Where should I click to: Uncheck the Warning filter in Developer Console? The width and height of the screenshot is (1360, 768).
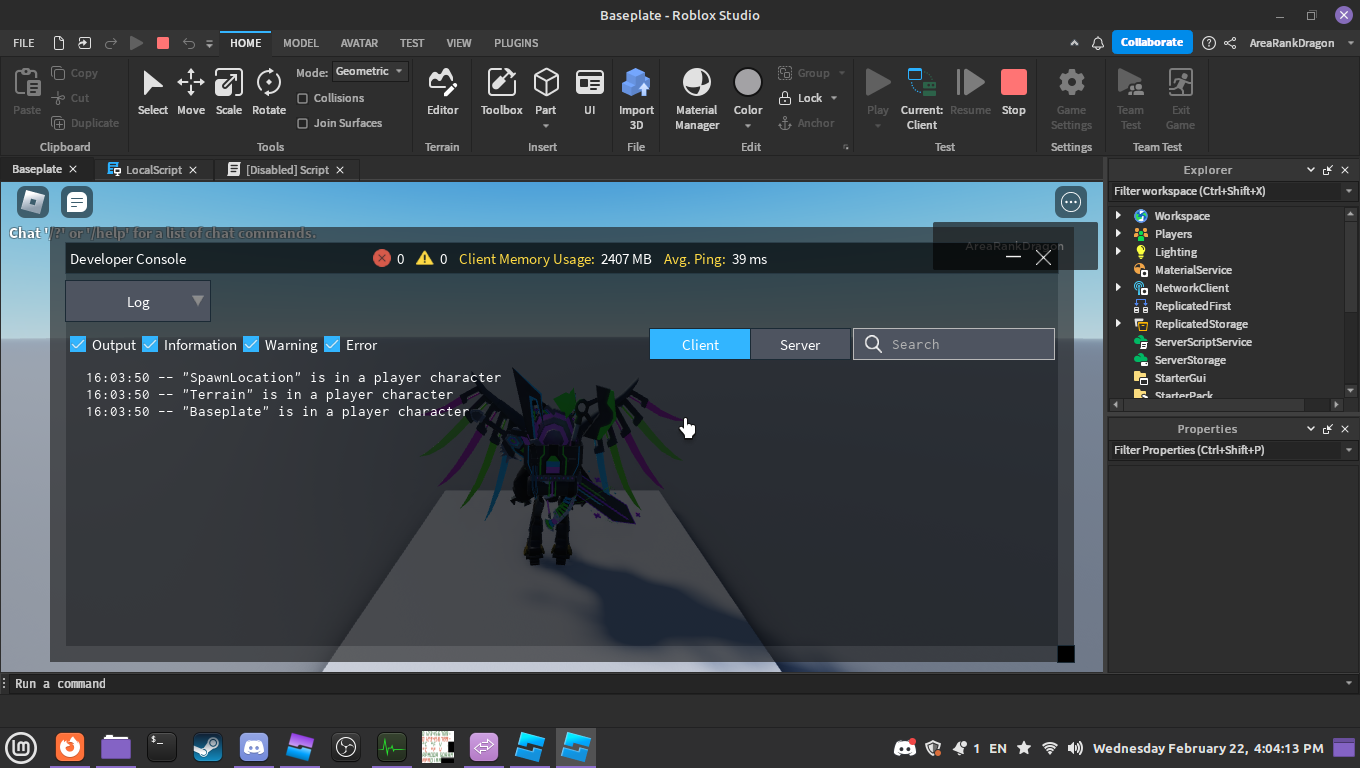tap(250, 344)
